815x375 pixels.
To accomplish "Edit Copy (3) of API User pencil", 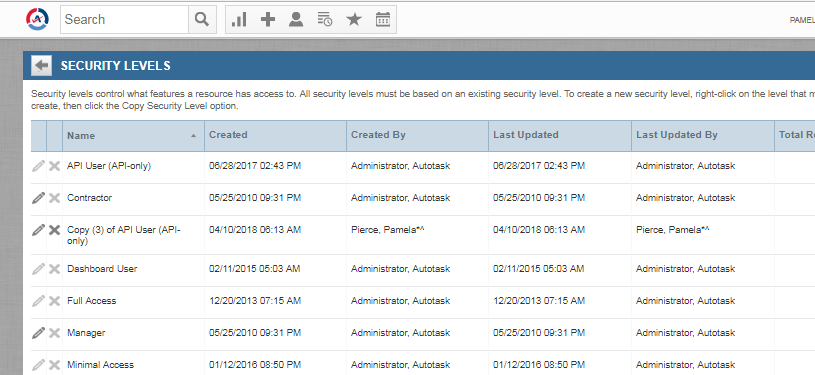I will [x=38, y=230].
